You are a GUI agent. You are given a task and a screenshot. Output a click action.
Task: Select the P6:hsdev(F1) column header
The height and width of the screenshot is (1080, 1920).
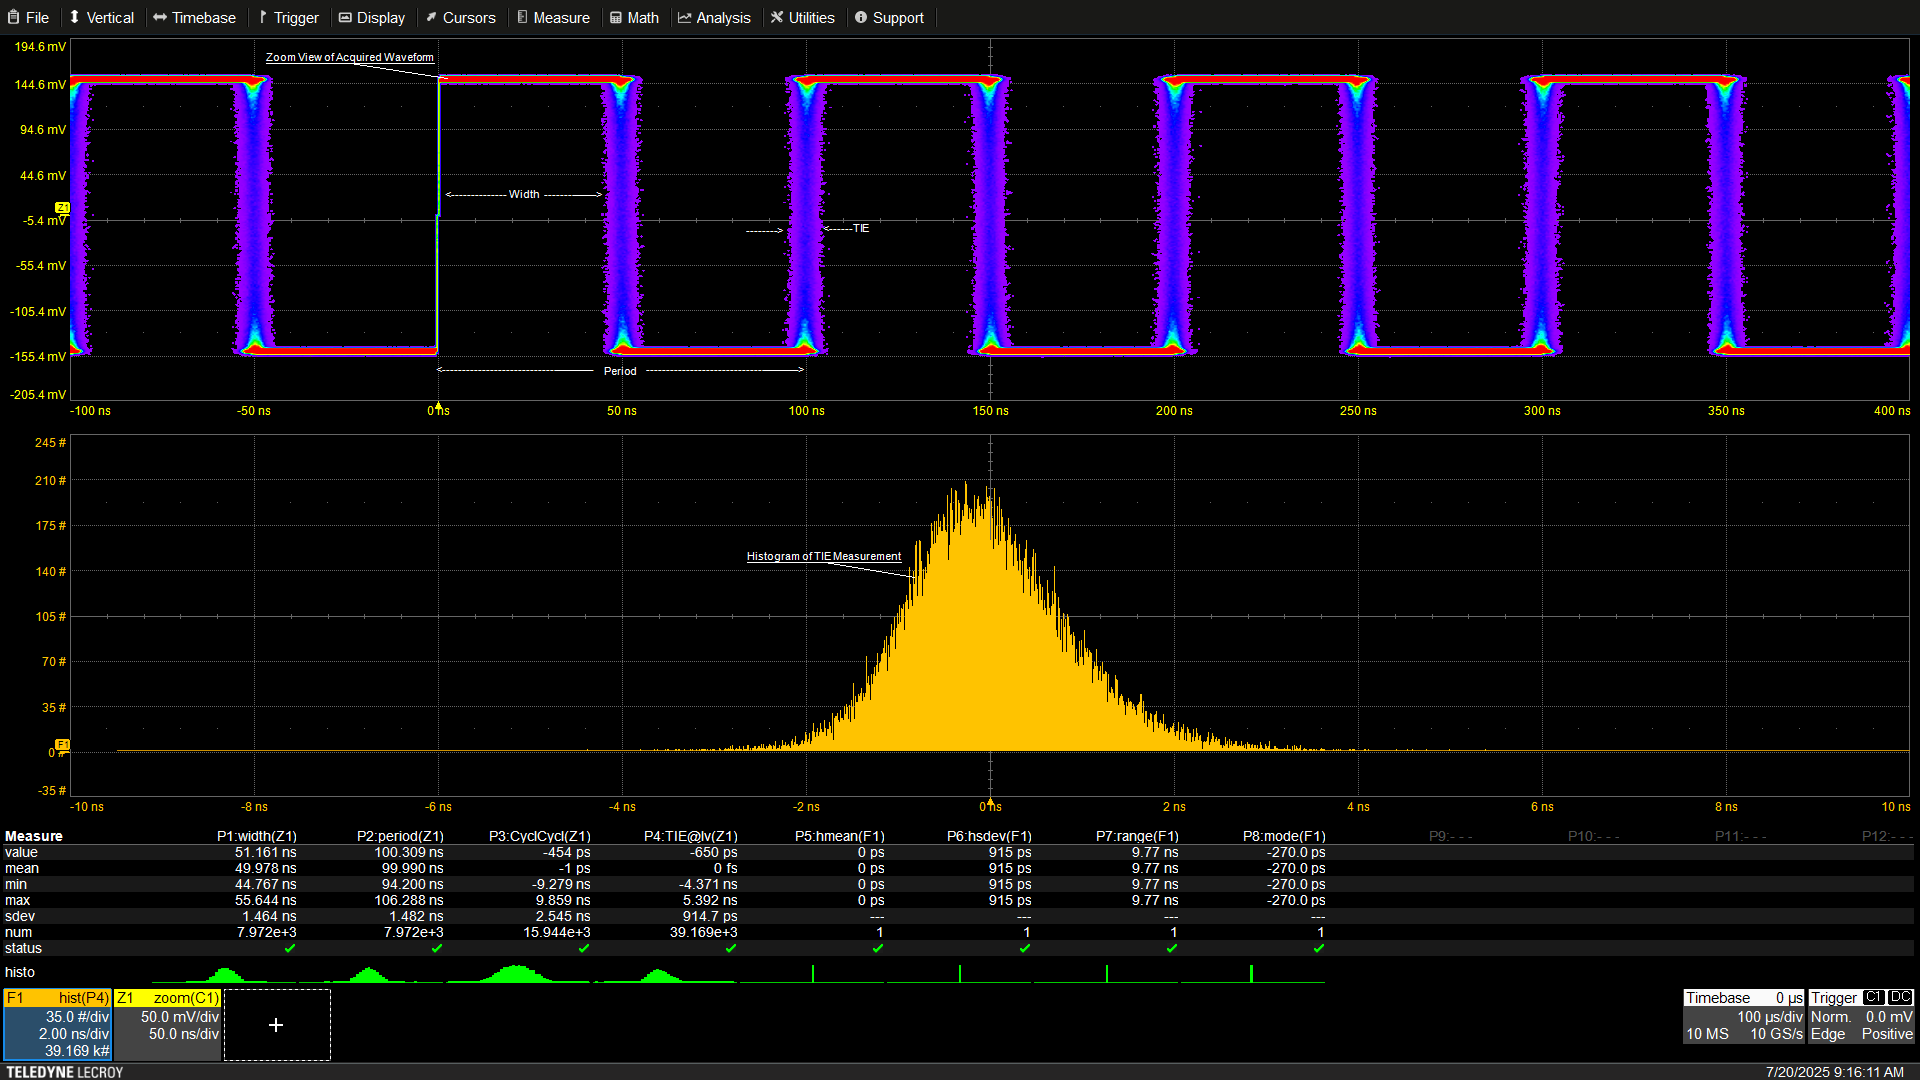[x=989, y=836]
